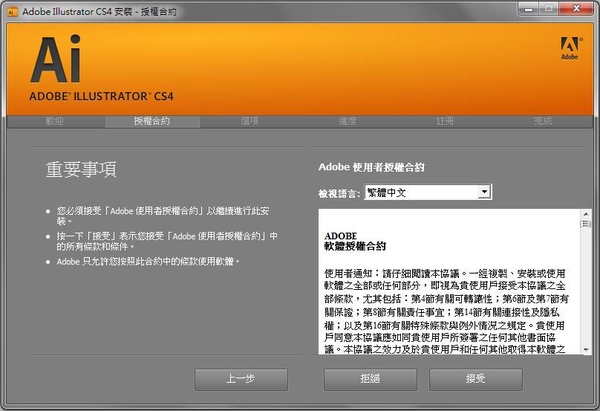Select the 選項 step tab
600x411 pixels.
pyautogui.click(x=250, y=121)
